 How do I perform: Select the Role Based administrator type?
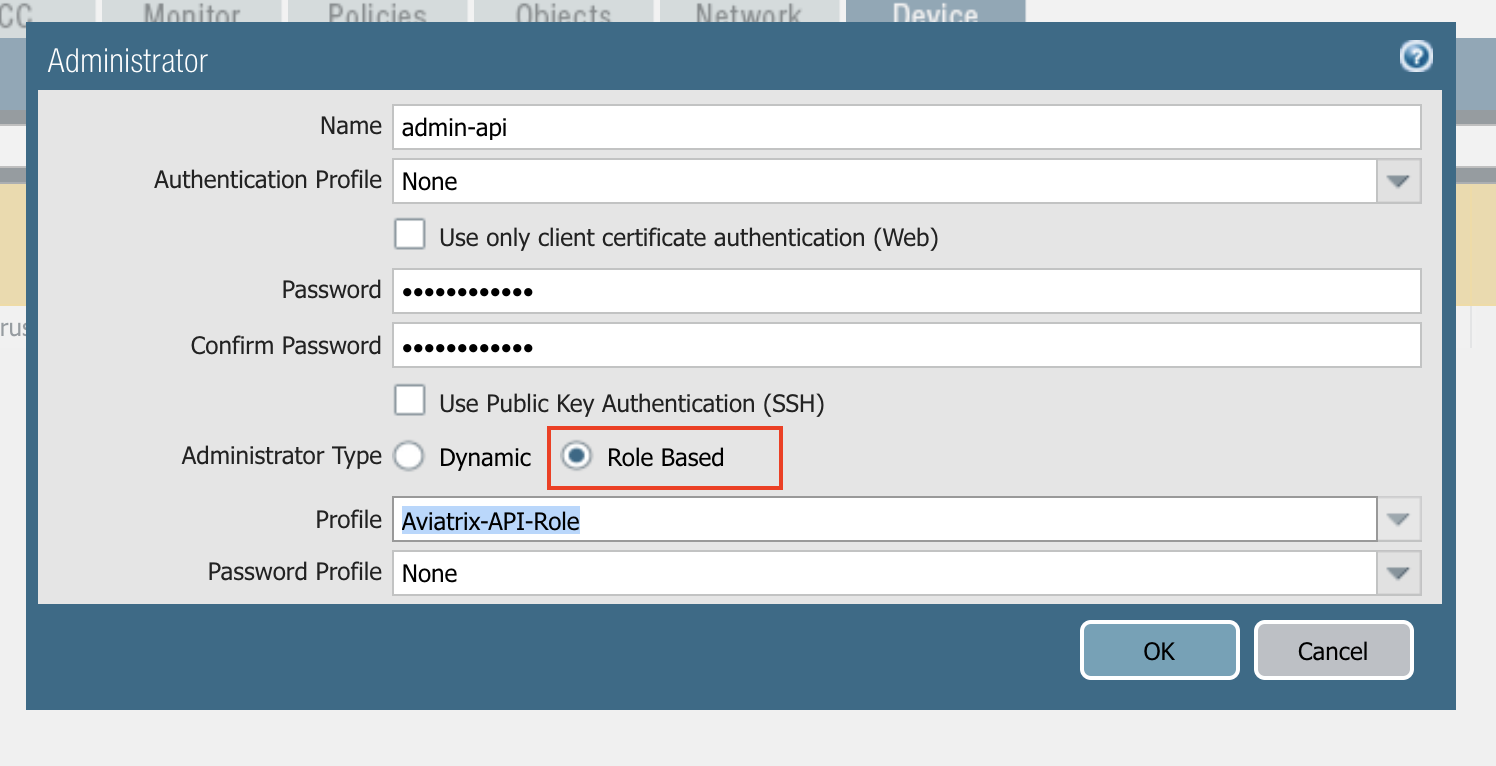tap(576, 457)
